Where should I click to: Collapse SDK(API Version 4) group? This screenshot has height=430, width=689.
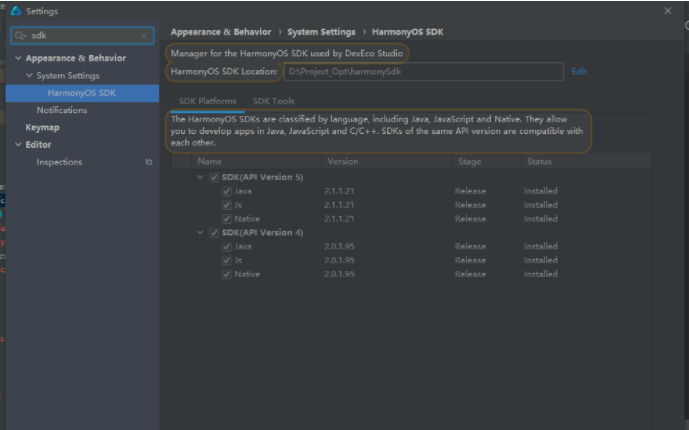pos(200,232)
